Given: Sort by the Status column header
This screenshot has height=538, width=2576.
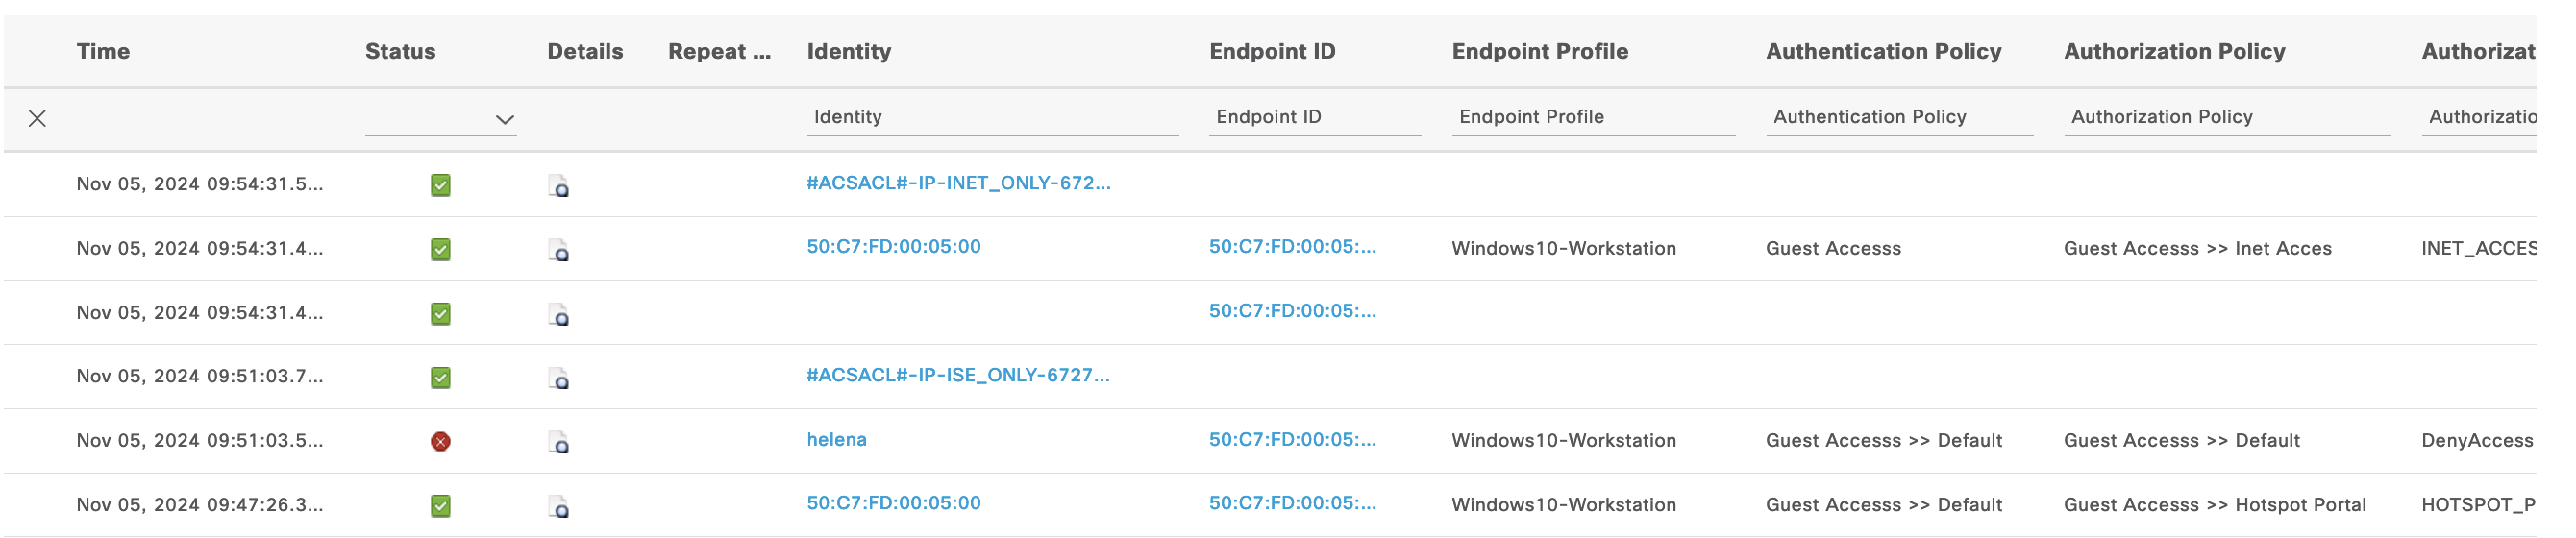Looking at the screenshot, I should pos(400,51).
